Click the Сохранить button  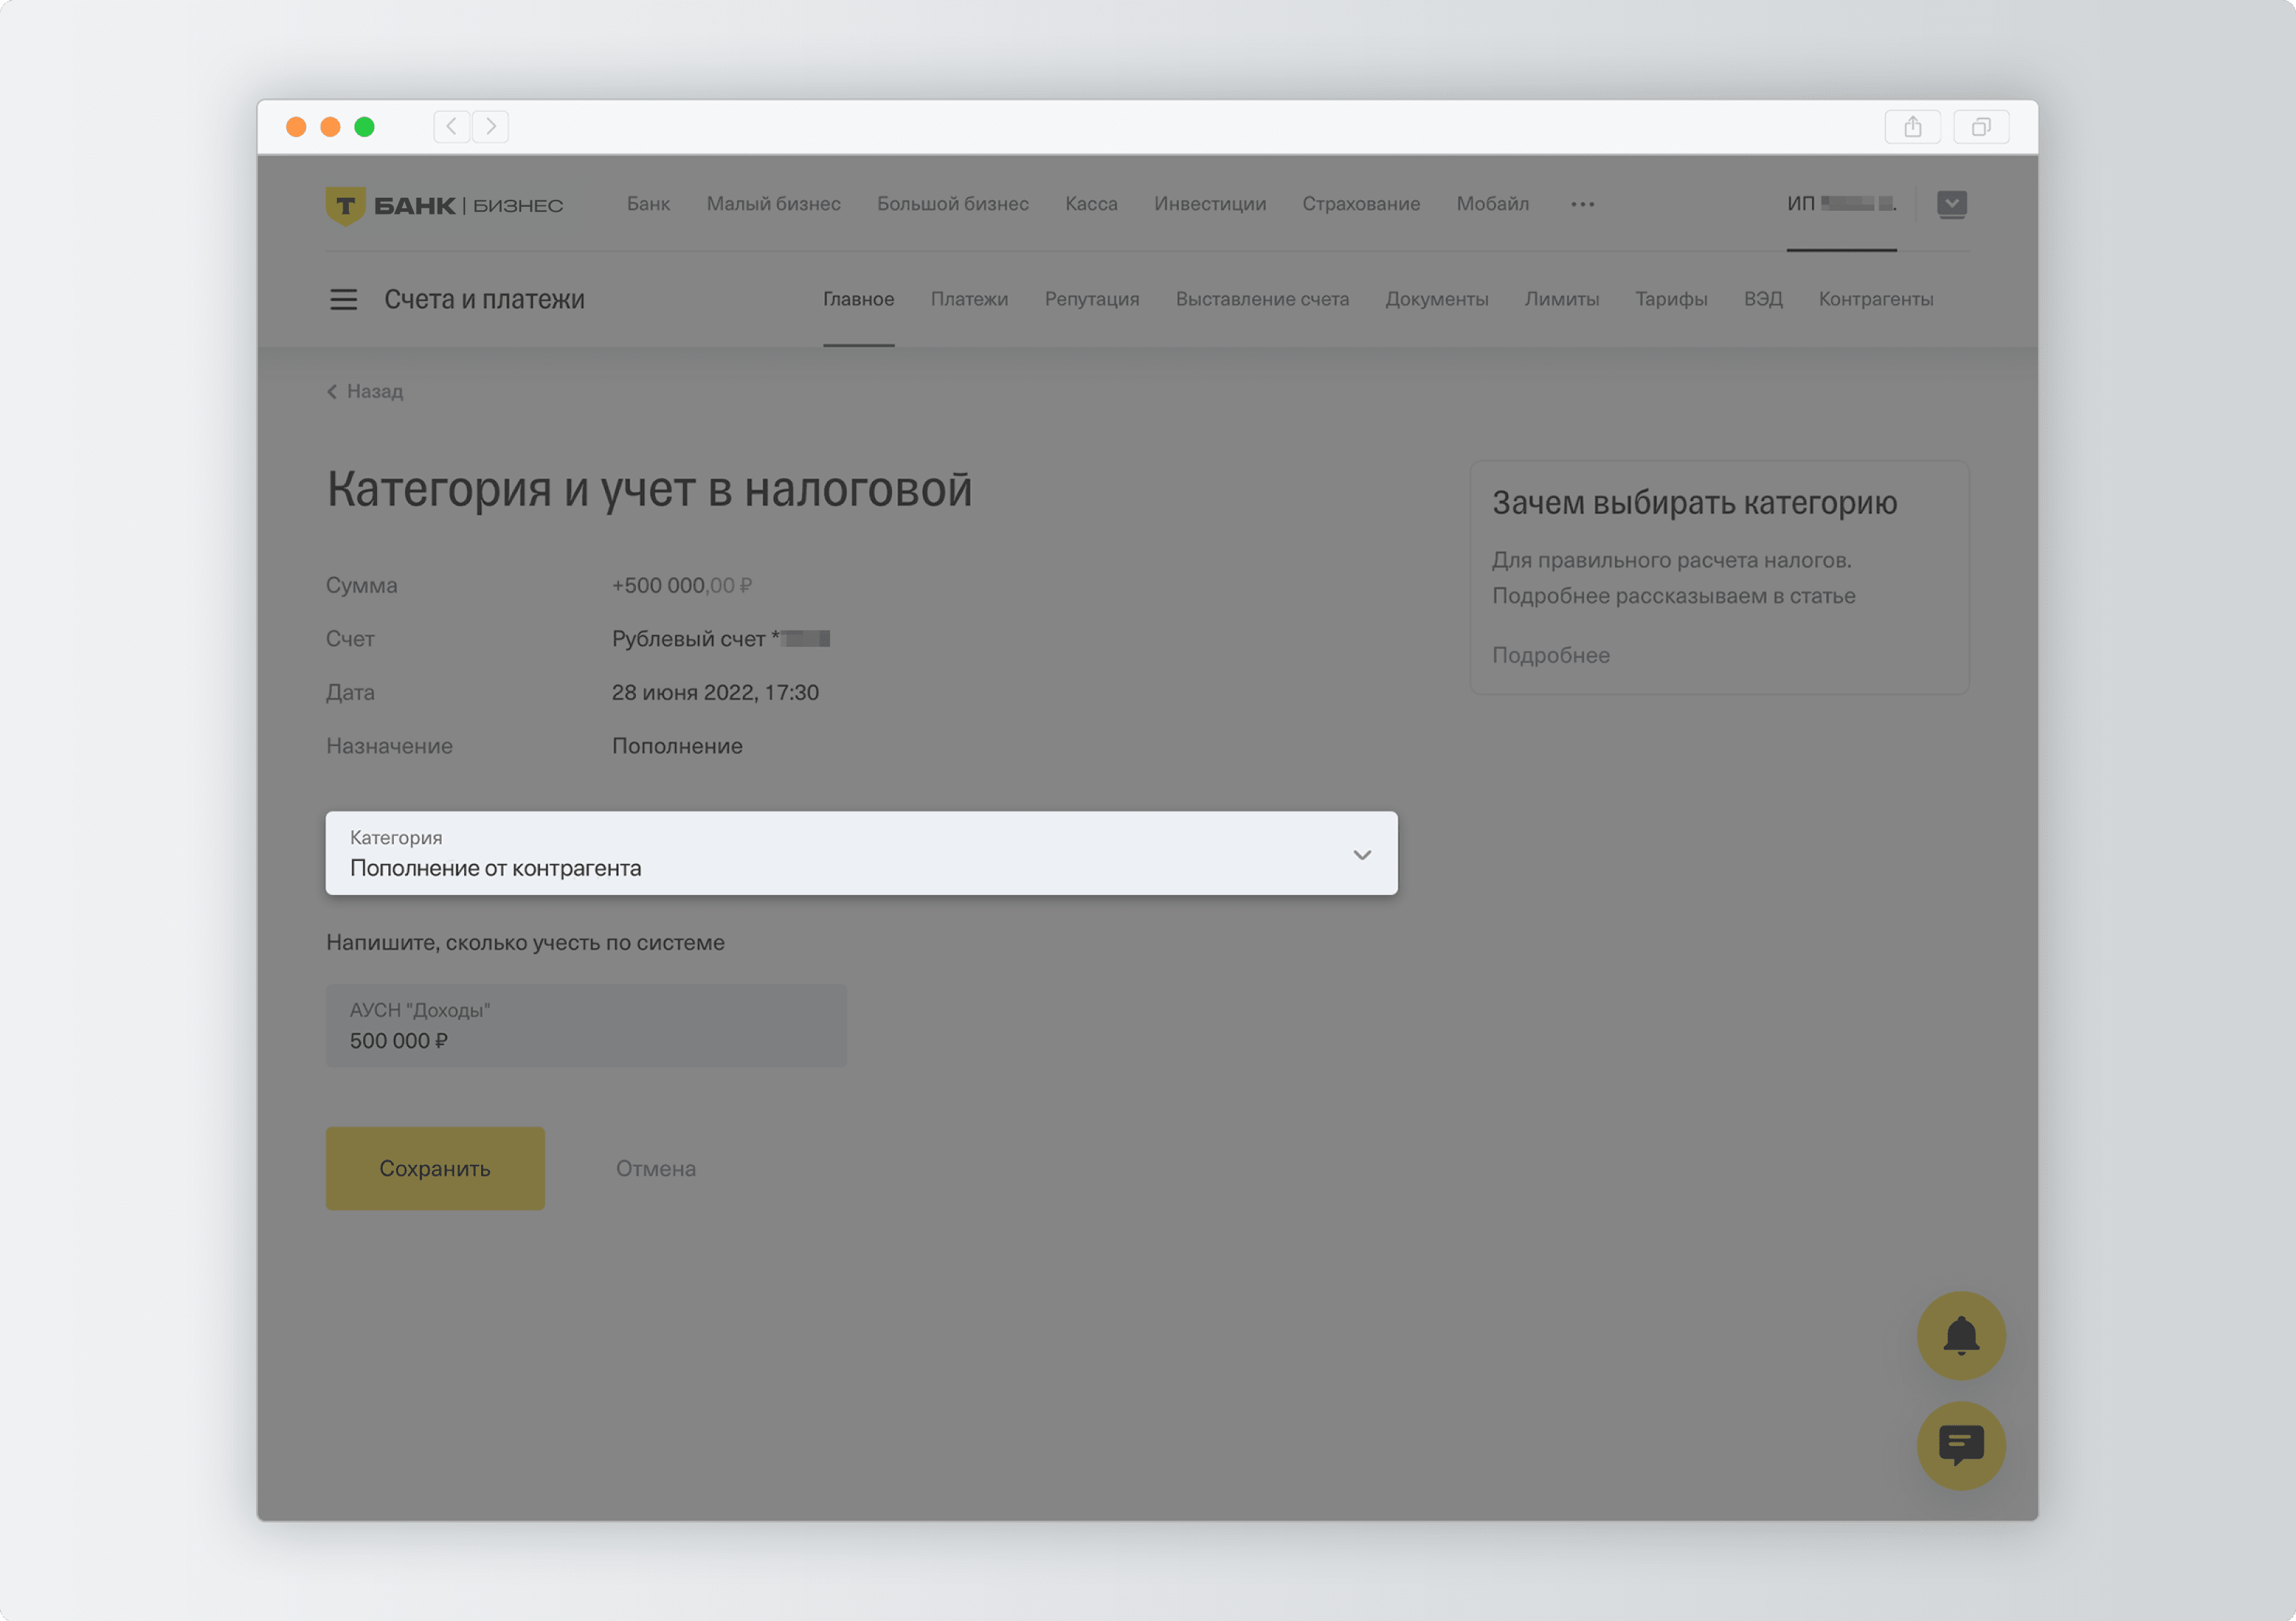point(435,1168)
